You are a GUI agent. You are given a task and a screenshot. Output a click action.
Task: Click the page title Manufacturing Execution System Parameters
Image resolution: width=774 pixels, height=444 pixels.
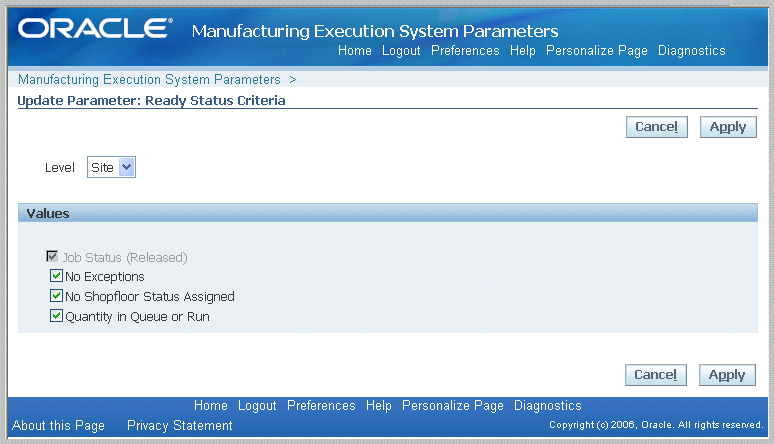pos(375,31)
